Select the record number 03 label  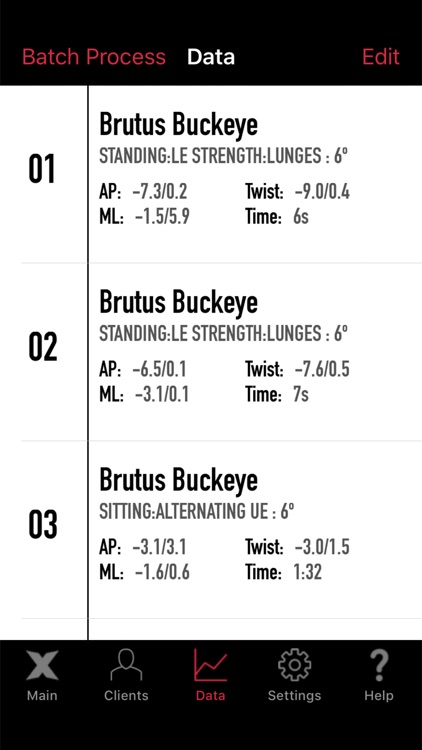(x=43, y=525)
